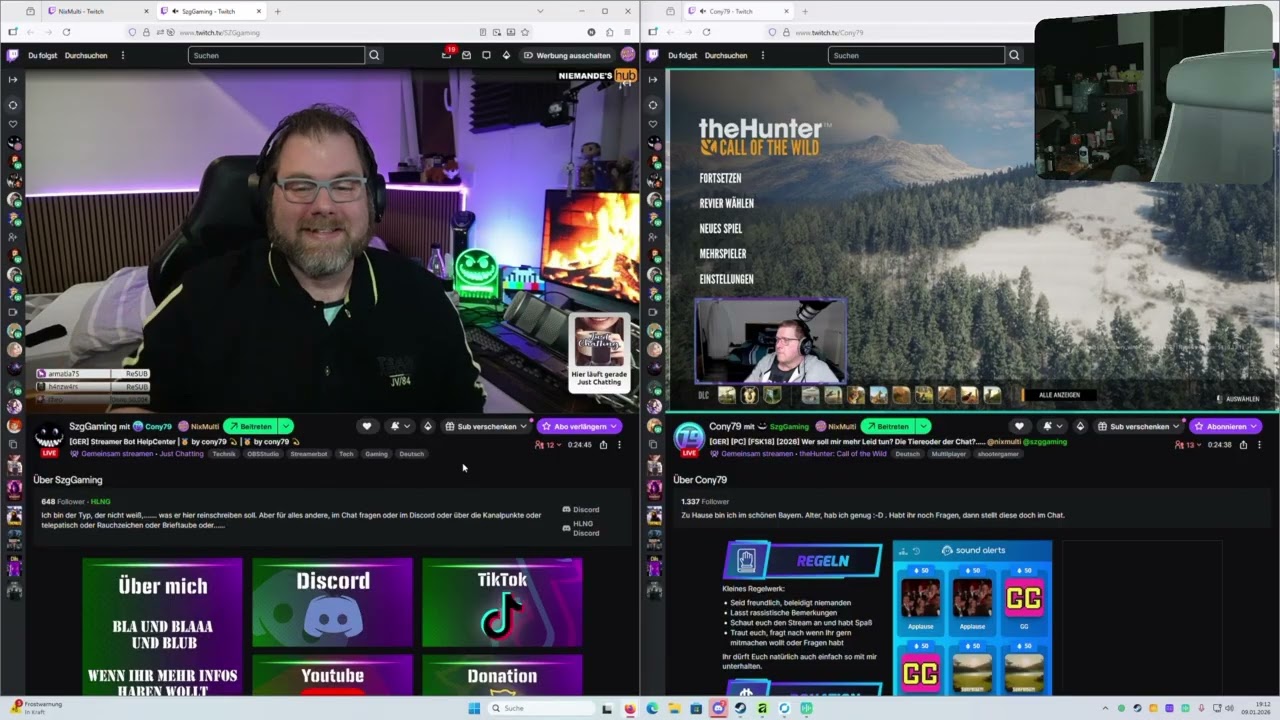Image resolution: width=1280 pixels, height=720 pixels.
Task: Open chat bubble icon in left Twitch header
Action: tap(486, 55)
